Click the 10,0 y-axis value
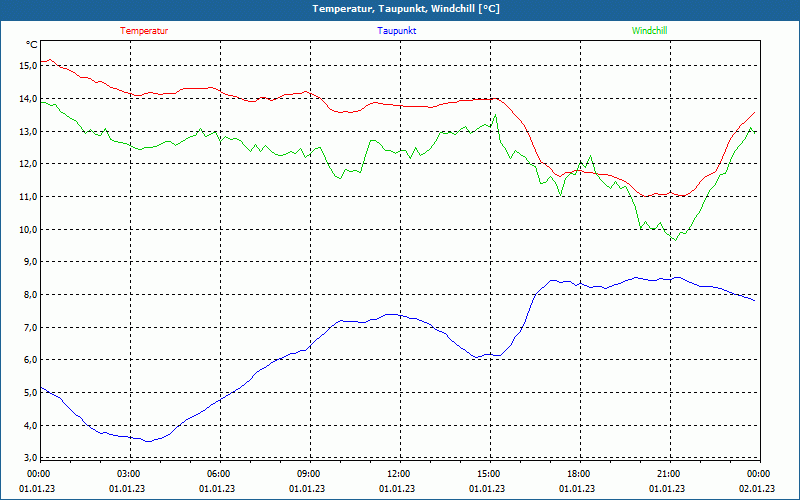The image size is (800, 500). [29, 229]
